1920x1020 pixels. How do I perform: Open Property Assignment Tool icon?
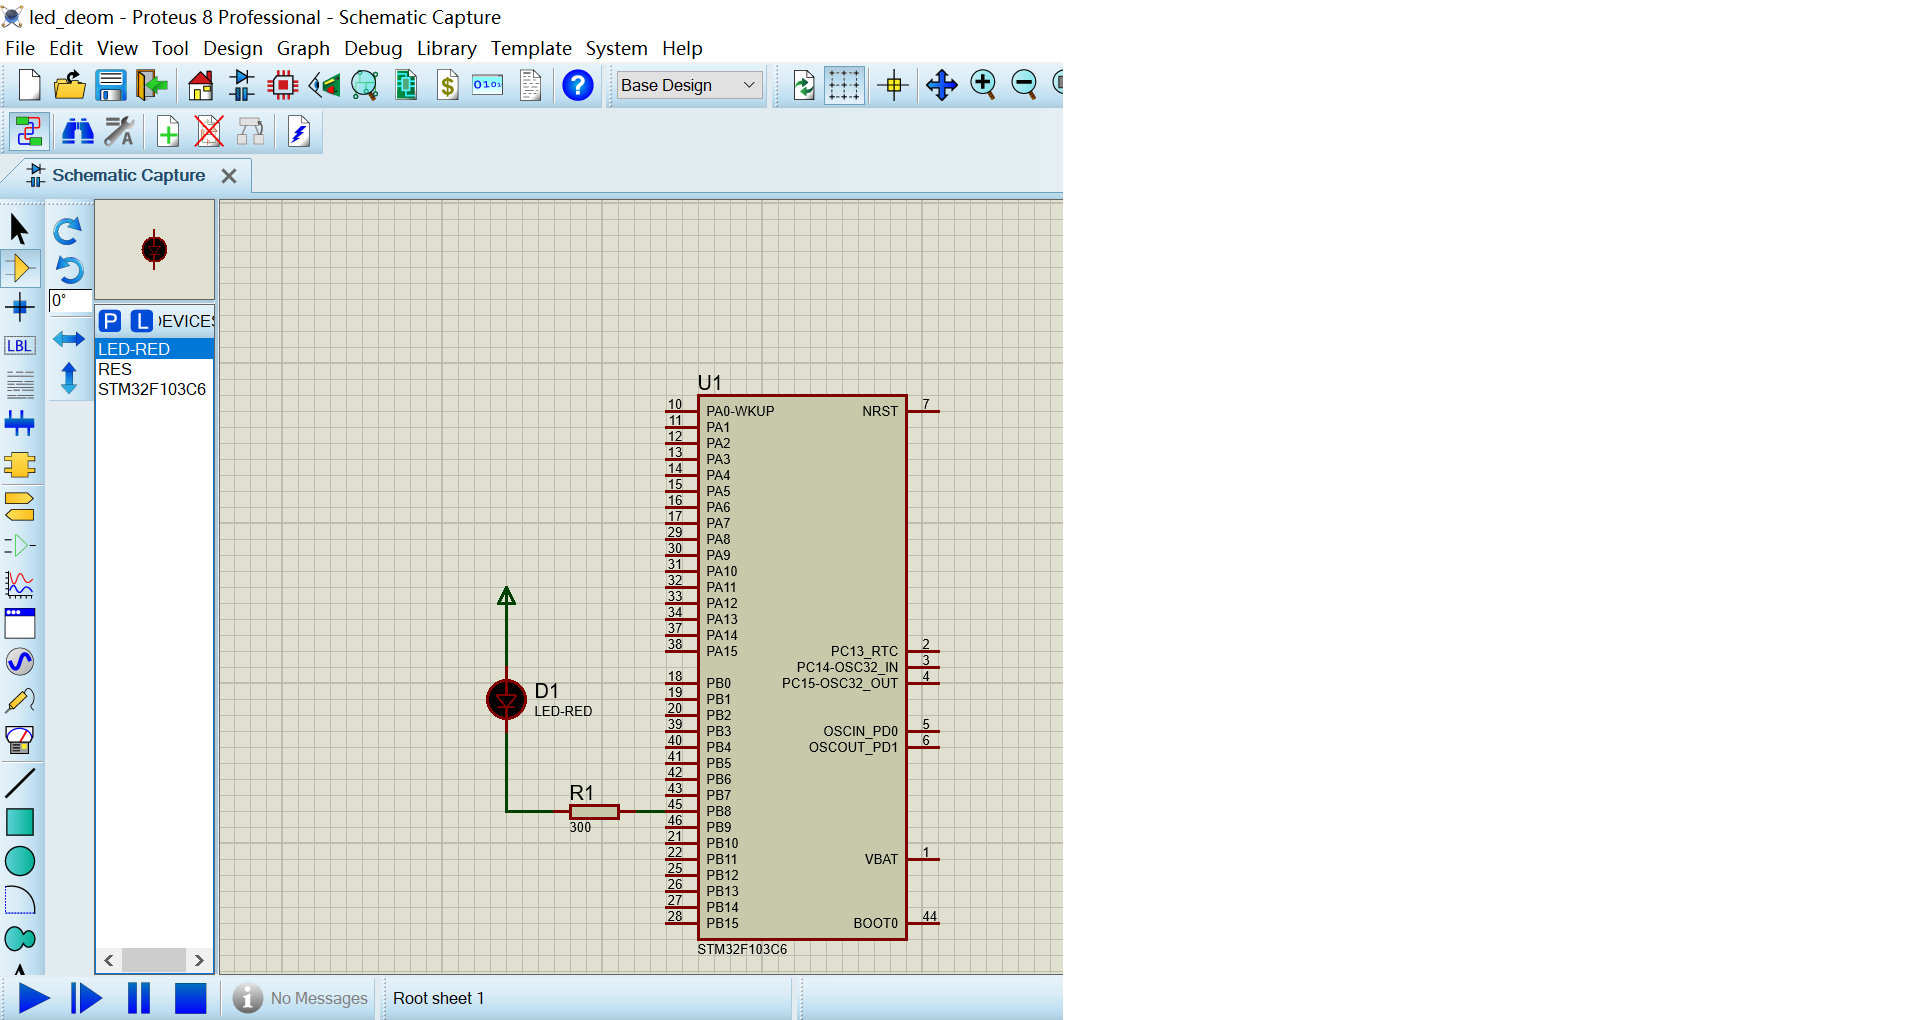(119, 131)
